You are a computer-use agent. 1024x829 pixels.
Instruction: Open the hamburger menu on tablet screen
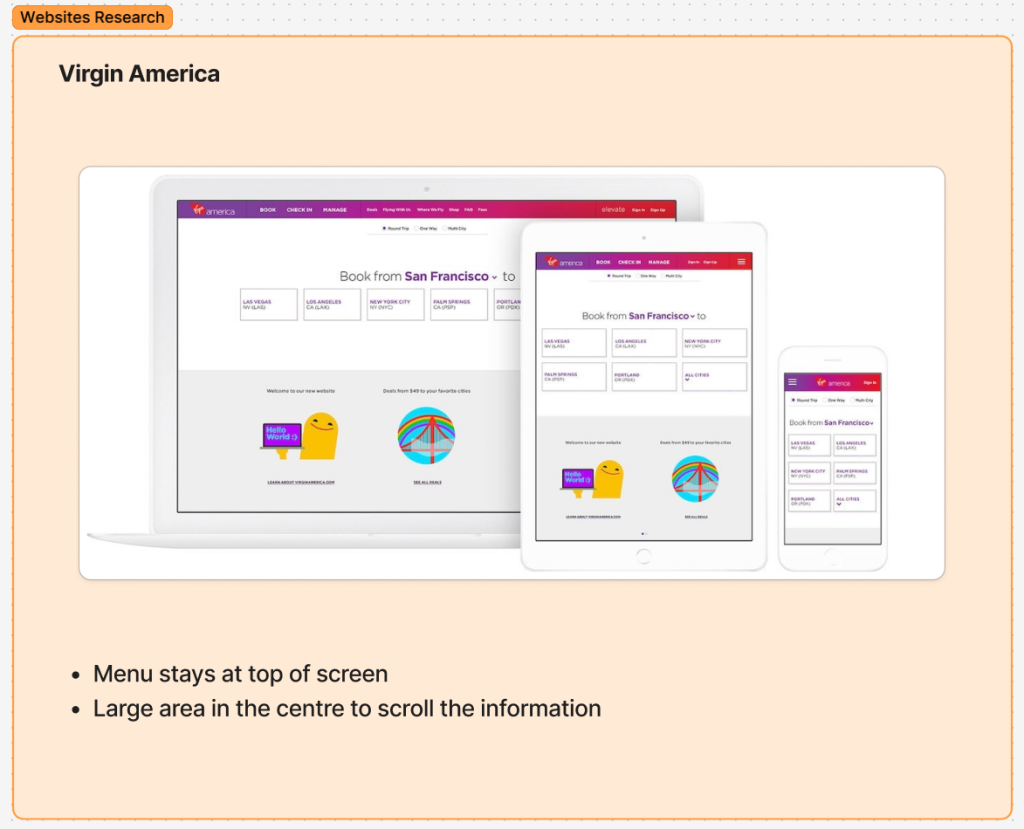tap(741, 262)
